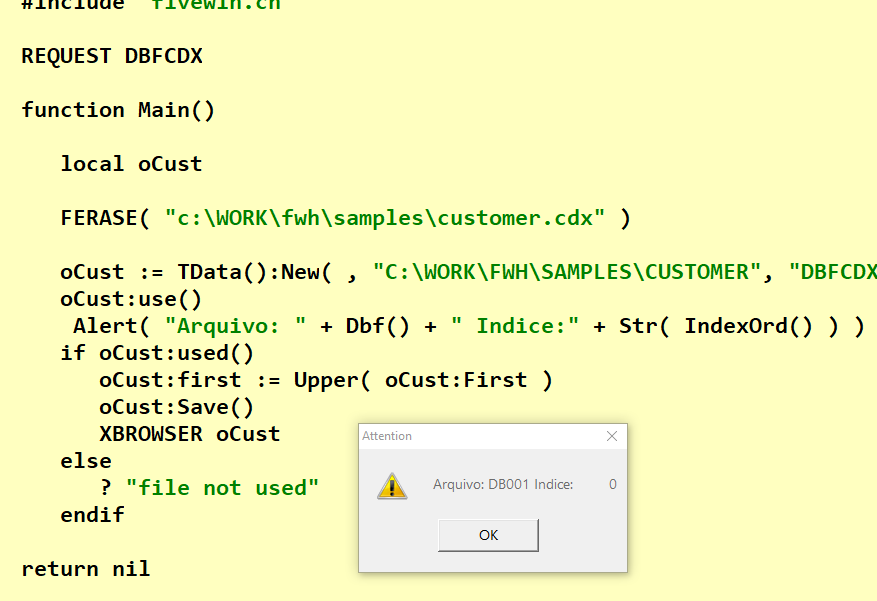The width and height of the screenshot is (877, 601).
Task: Click the 'XBROWSER oCust' line
Action: [x=190, y=434]
